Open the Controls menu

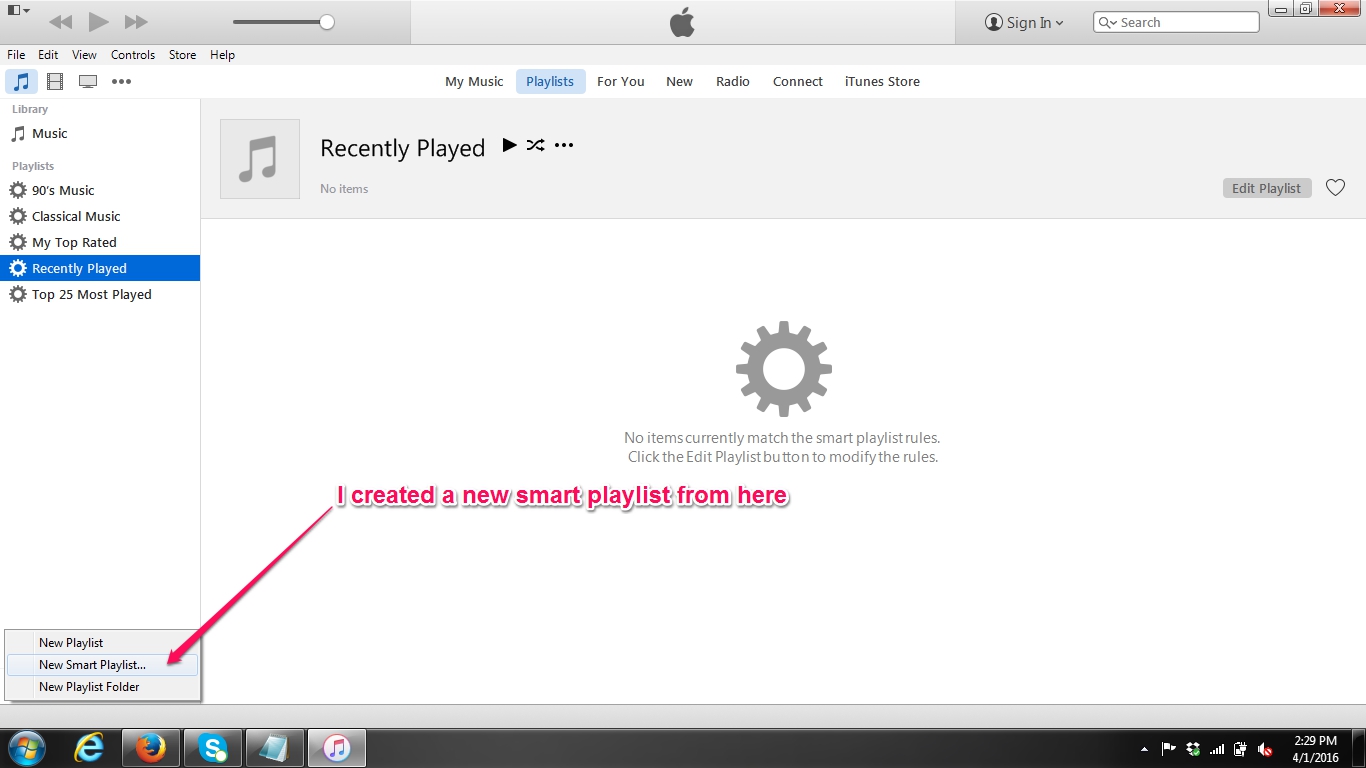point(133,55)
